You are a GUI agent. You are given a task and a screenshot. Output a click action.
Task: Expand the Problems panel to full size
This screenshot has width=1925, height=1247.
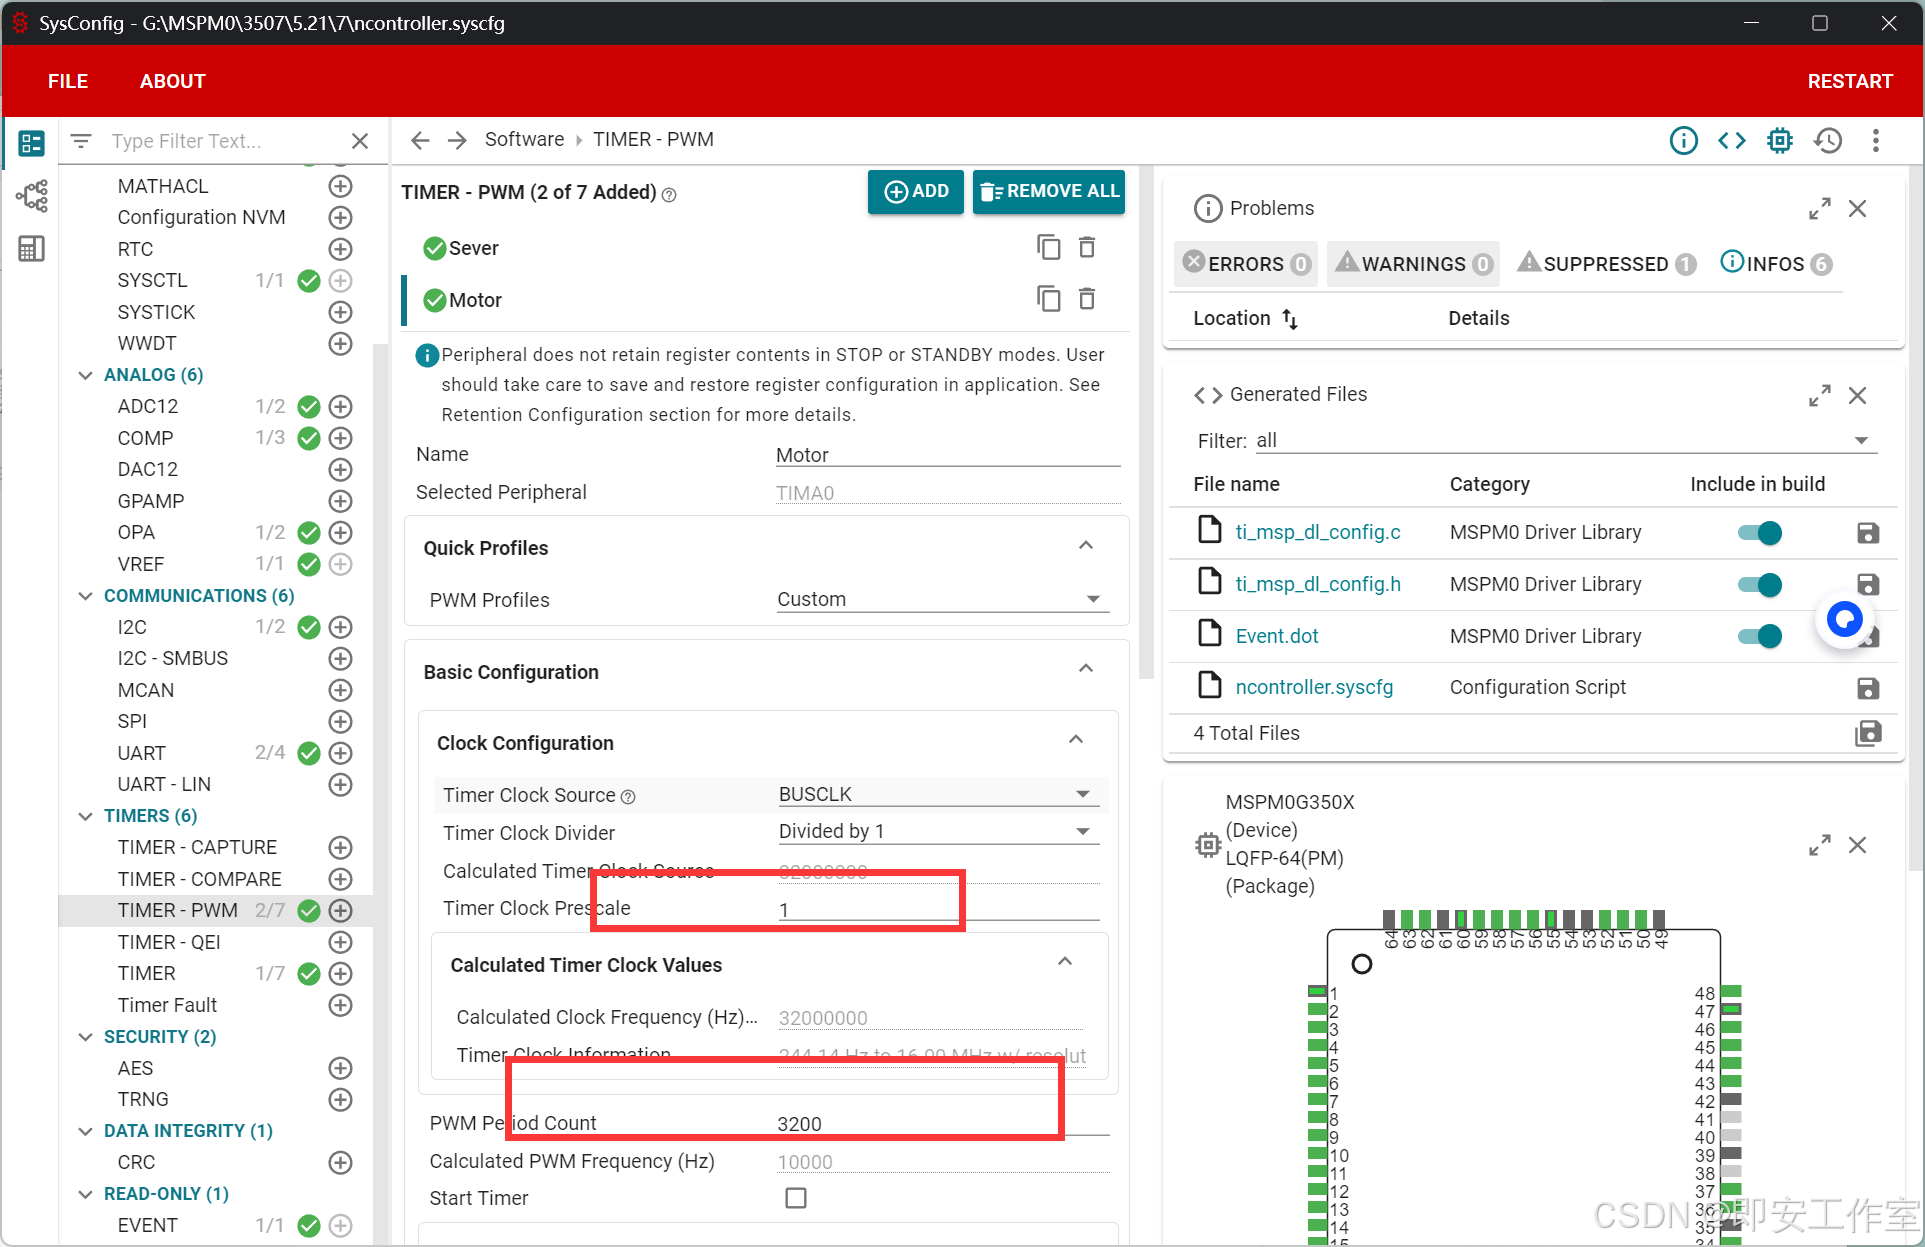(1819, 208)
